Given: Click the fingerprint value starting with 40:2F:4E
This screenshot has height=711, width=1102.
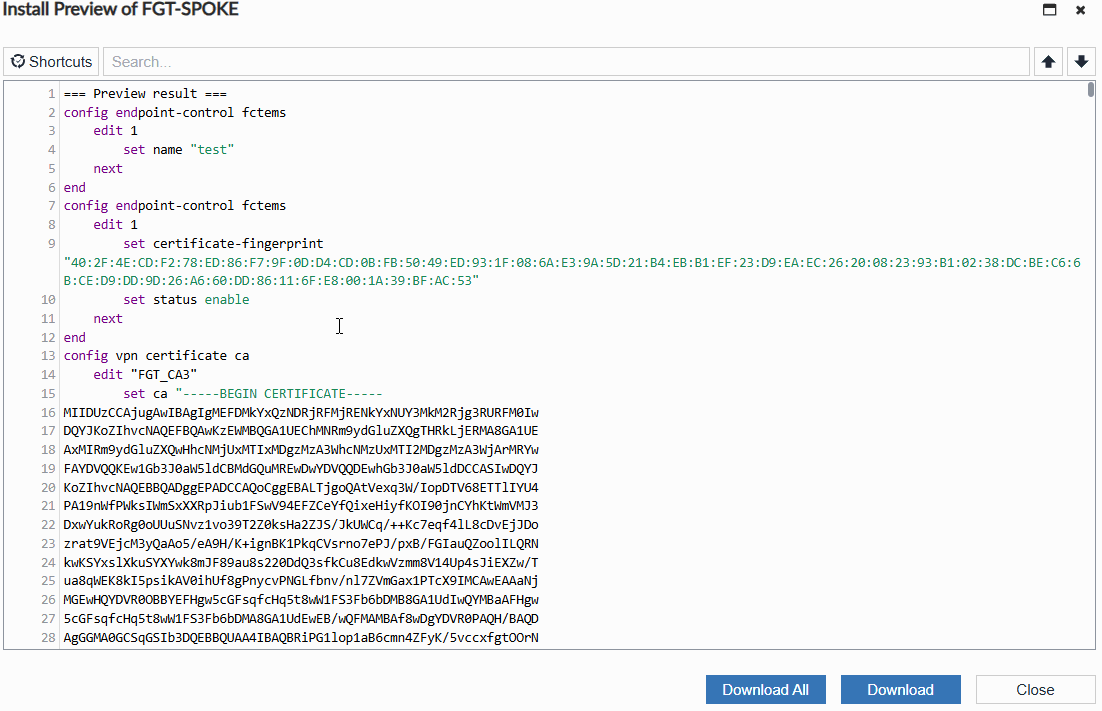Looking at the screenshot, I should (x=572, y=271).
